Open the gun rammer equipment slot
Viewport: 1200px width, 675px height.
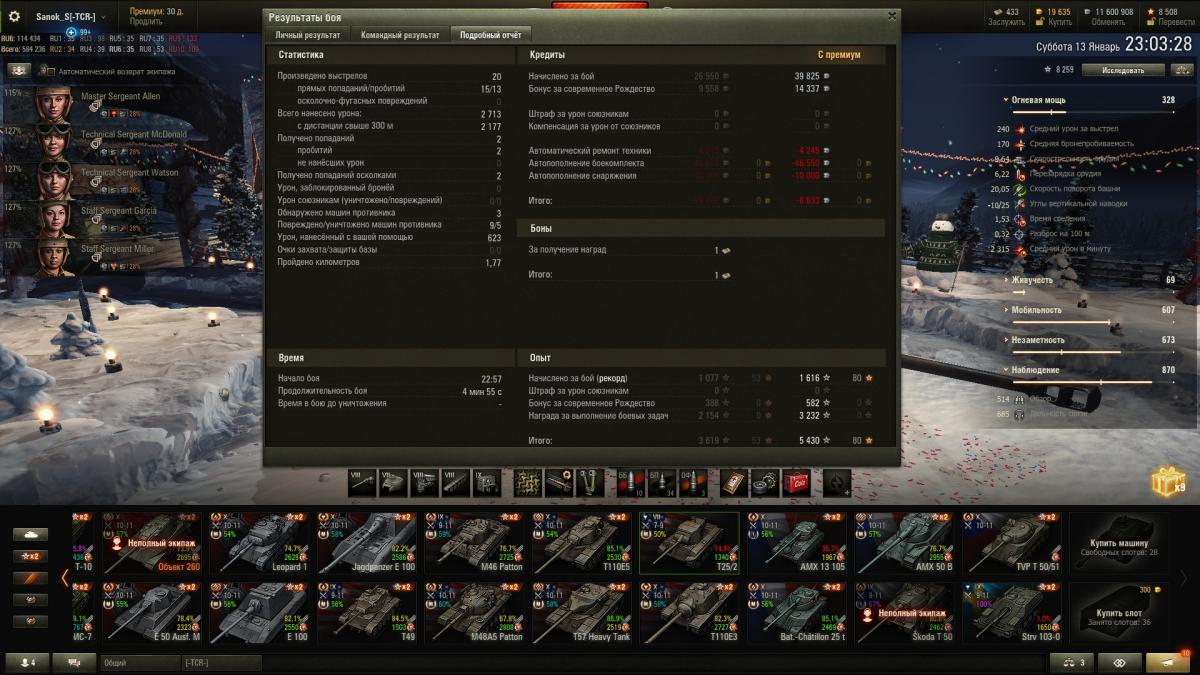tap(559, 482)
